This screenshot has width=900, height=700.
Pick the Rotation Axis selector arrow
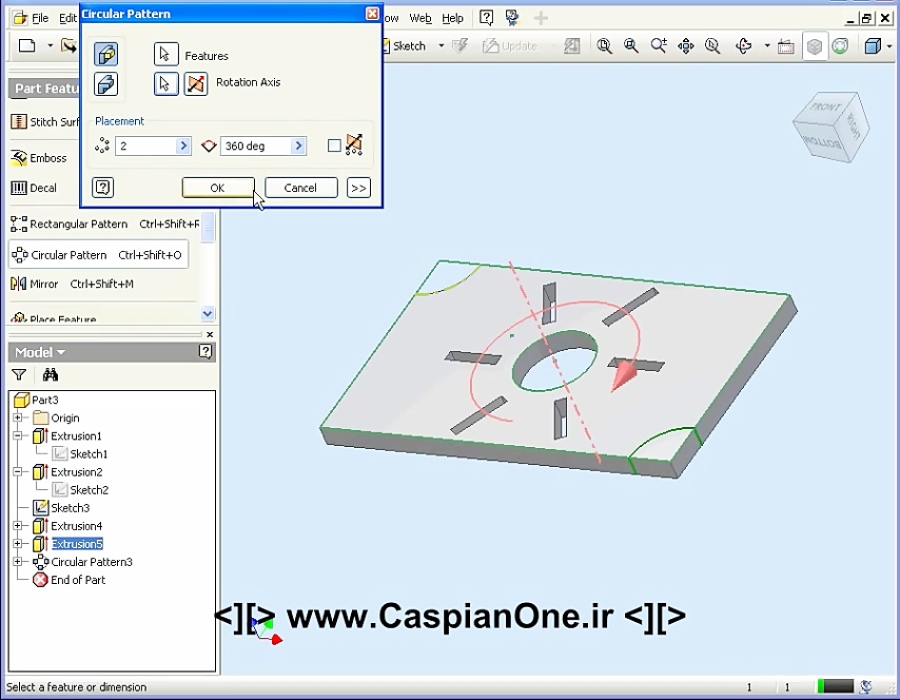[x=166, y=83]
